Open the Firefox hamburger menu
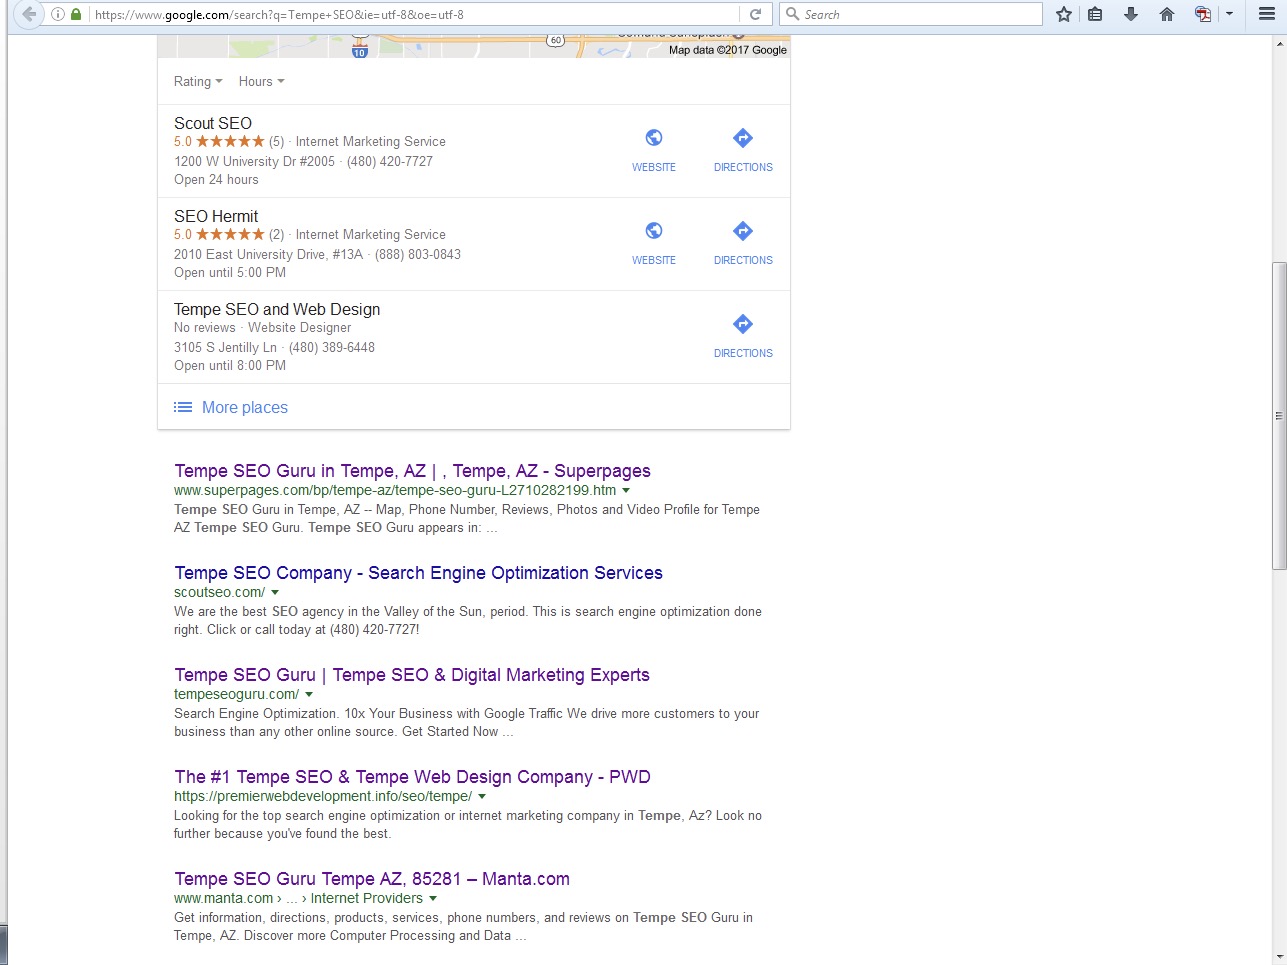The width and height of the screenshot is (1287, 965). [x=1266, y=14]
